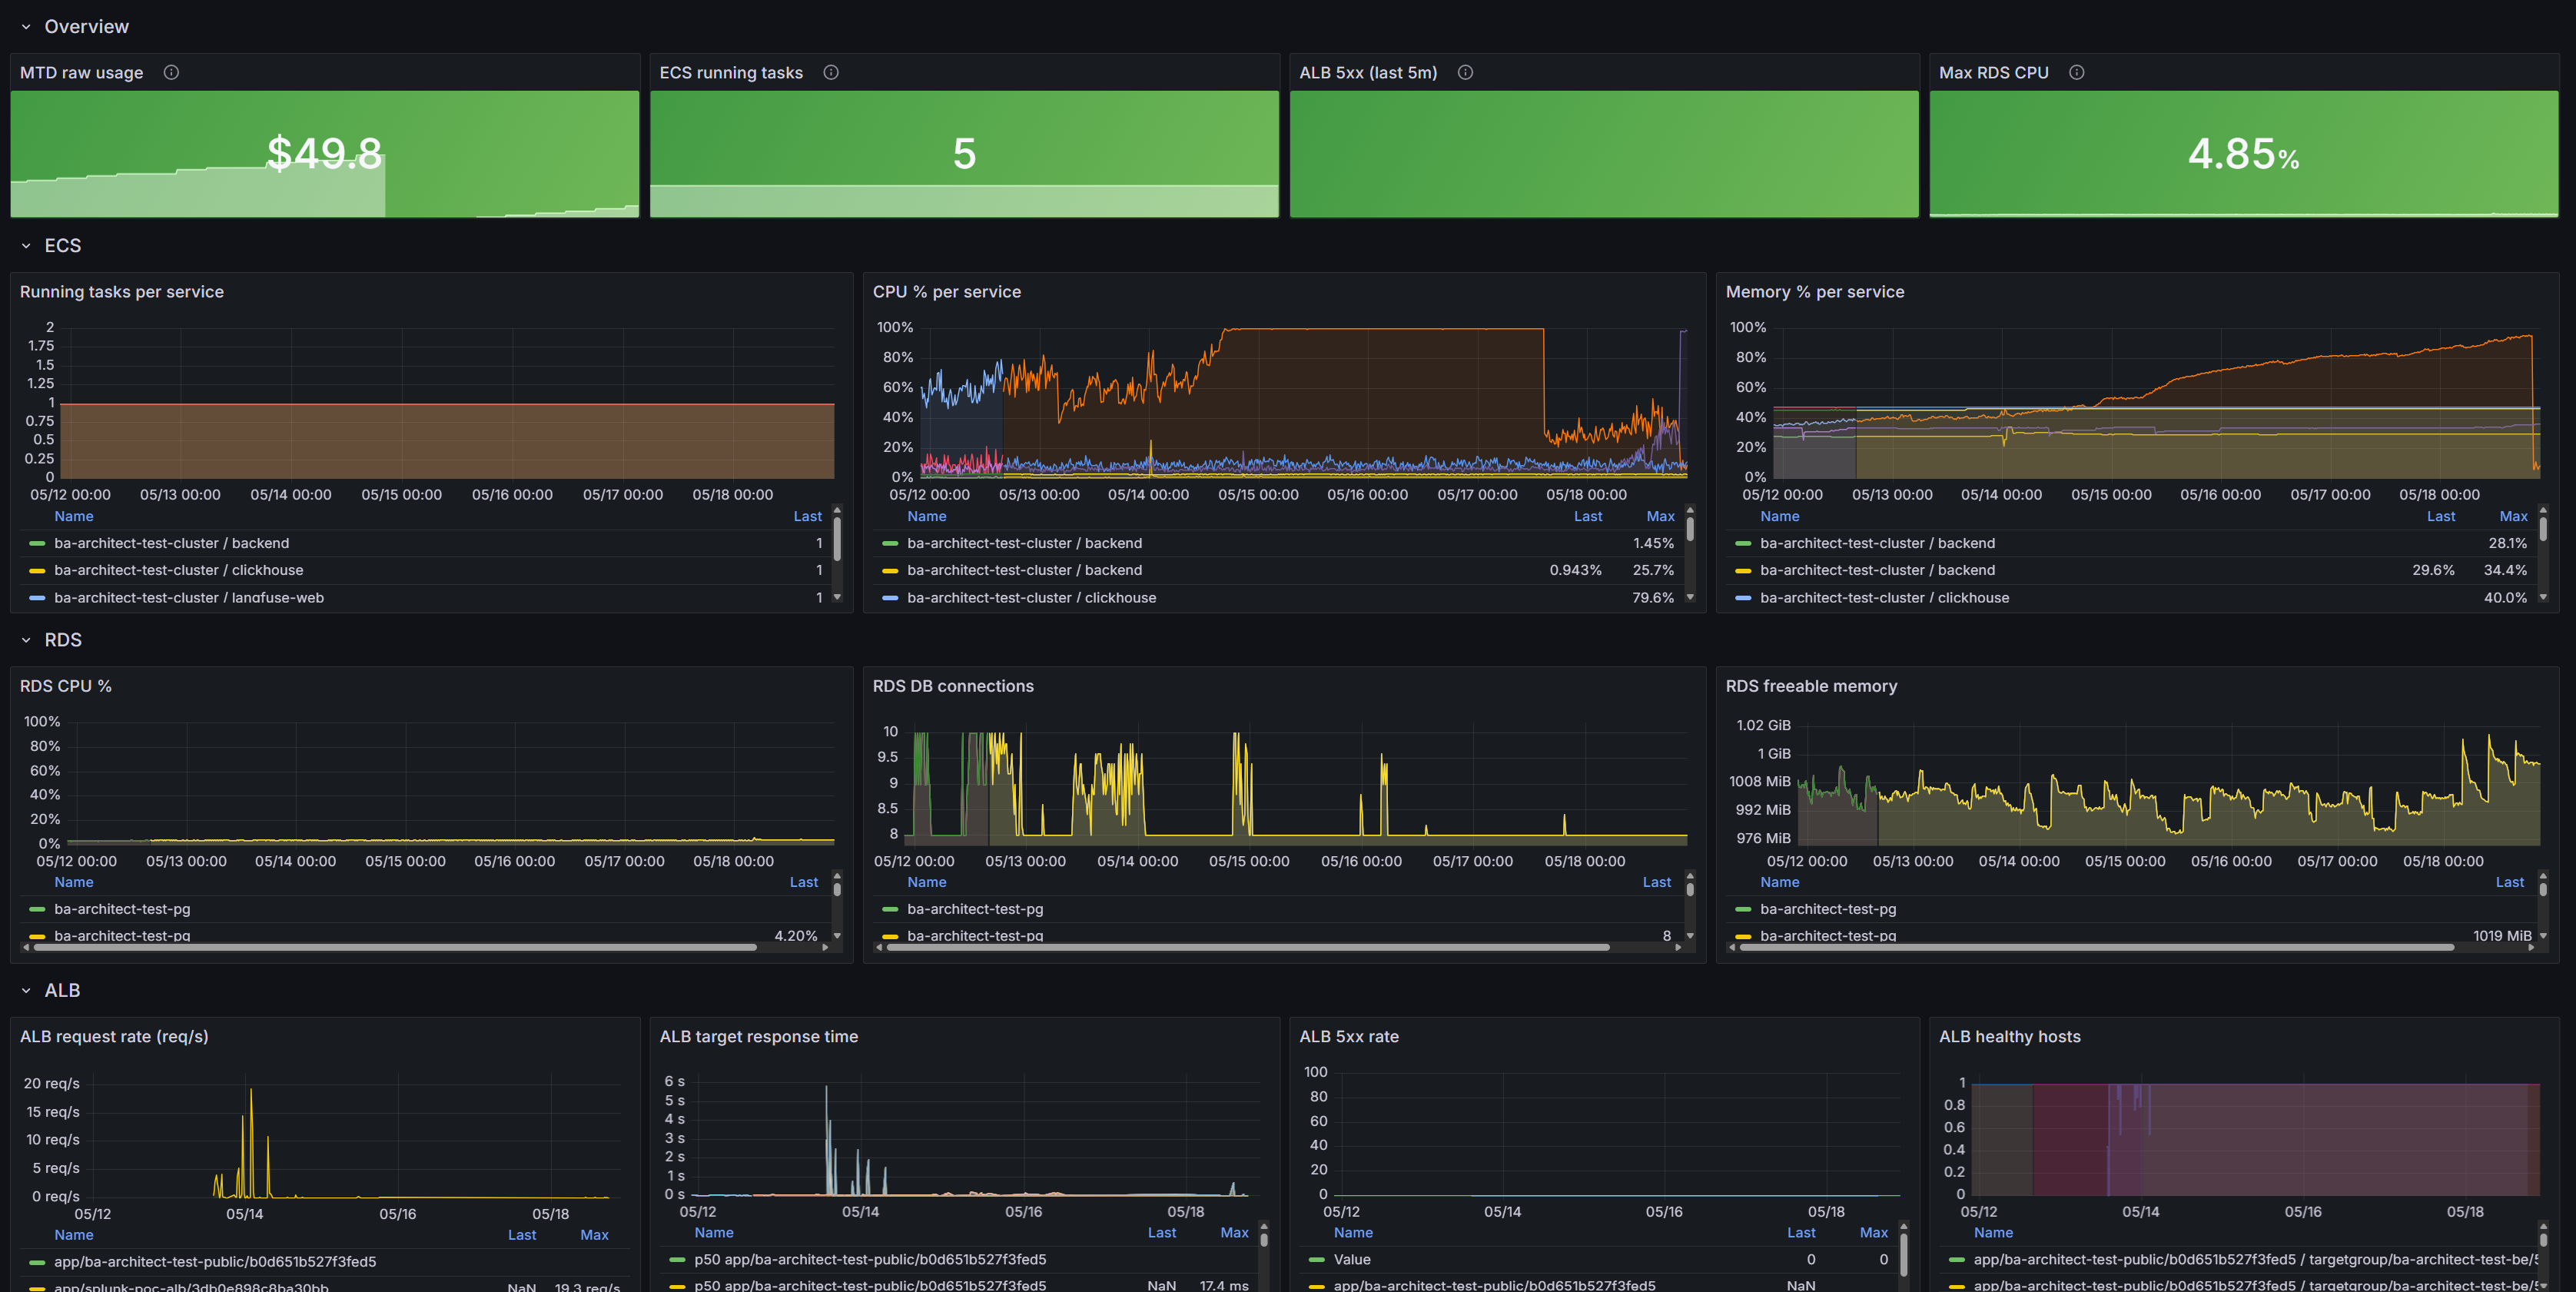This screenshot has width=2576, height=1292.
Task: Toggle backend series in Running tasks legend
Action: tap(171, 543)
